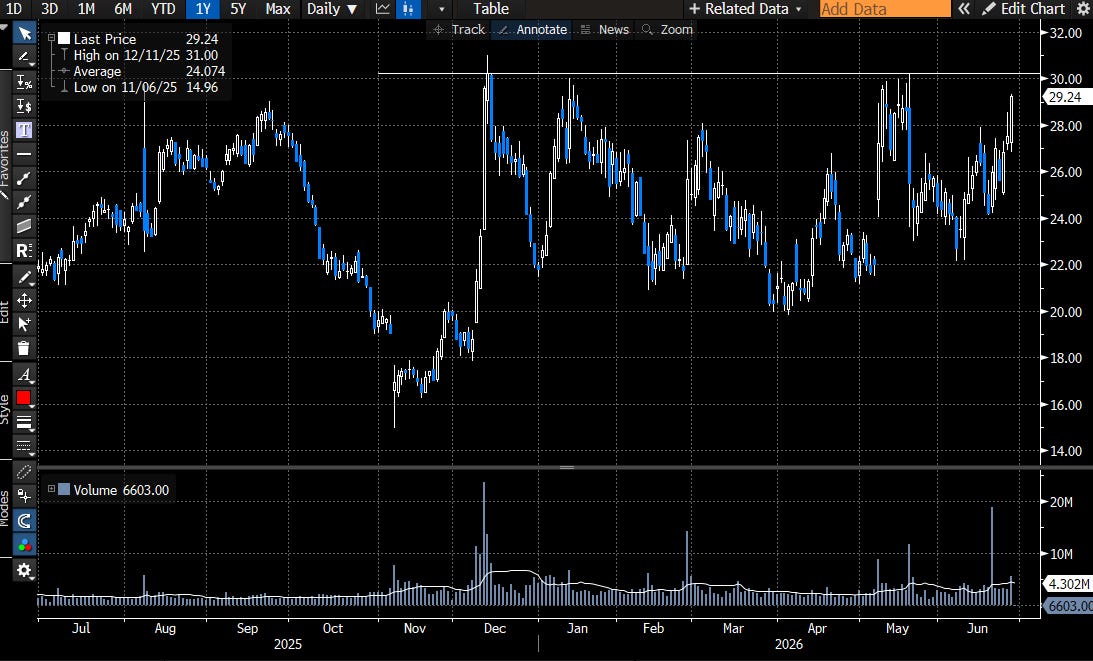Image resolution: width=1093 pixels, height=661 pixels.
Task: Switch to candlestick chart type
Action: pos(408,9)
